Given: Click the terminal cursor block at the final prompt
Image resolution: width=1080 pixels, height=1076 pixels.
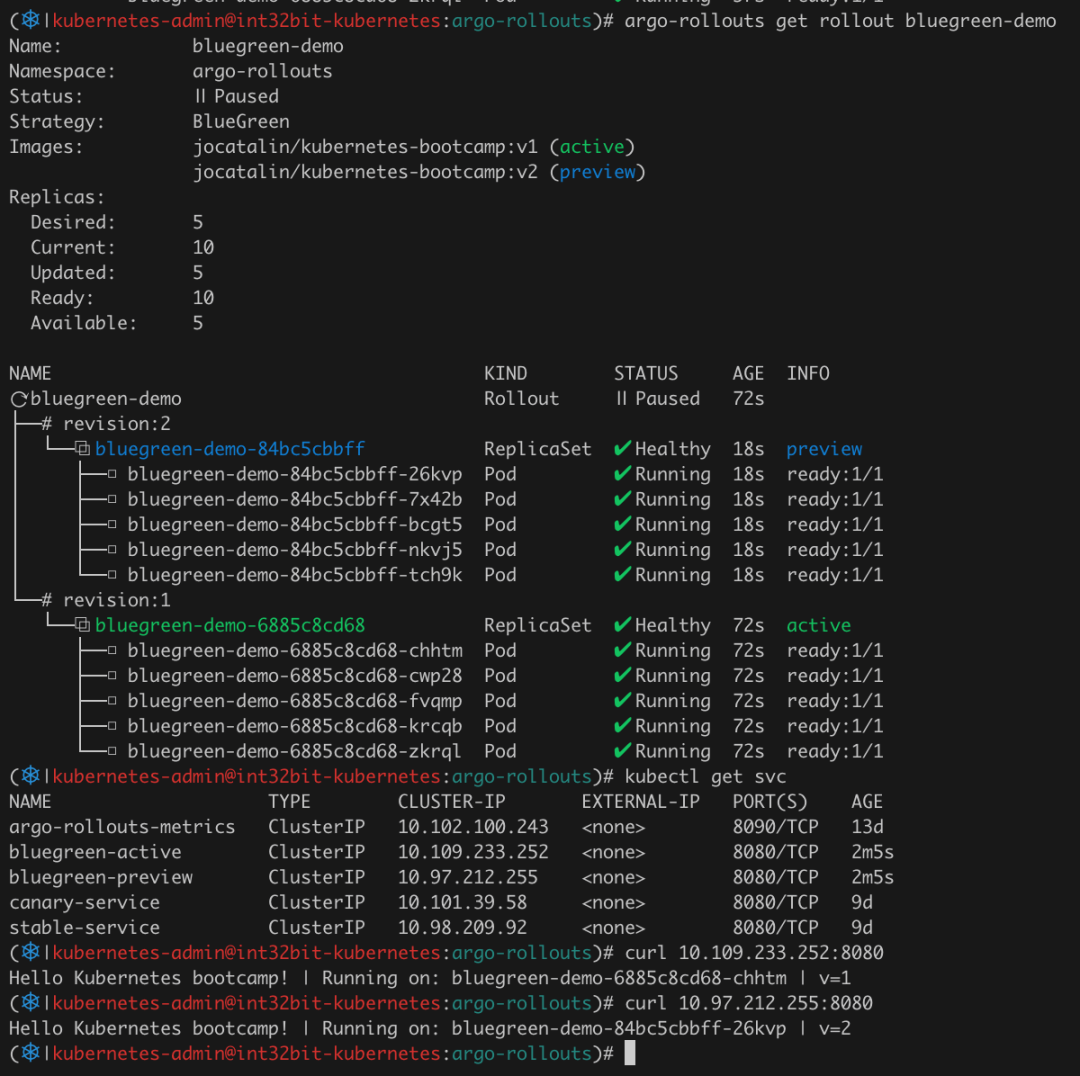Looking at the screenshot, I should pyautogui.click(x=630, y=1053).
